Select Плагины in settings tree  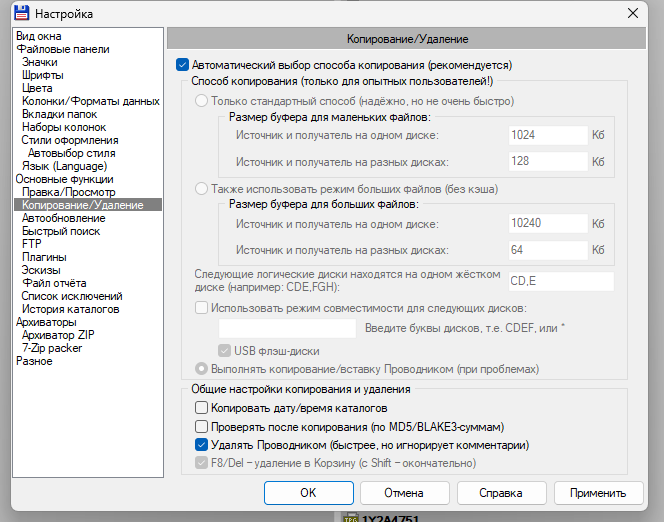click(x=44, y=257)
